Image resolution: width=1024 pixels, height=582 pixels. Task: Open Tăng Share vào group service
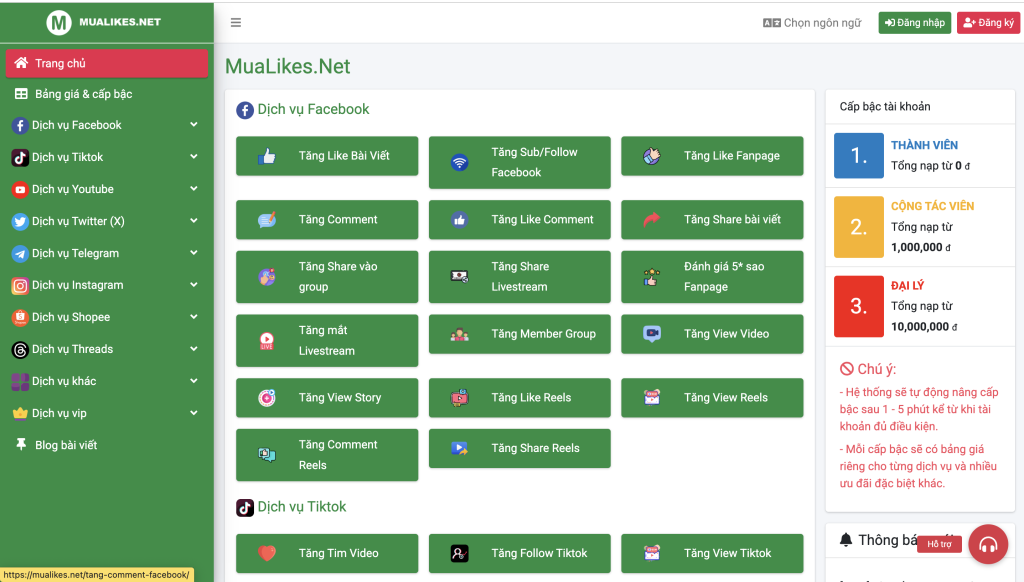pyautogui.click(x=327, y=277)
